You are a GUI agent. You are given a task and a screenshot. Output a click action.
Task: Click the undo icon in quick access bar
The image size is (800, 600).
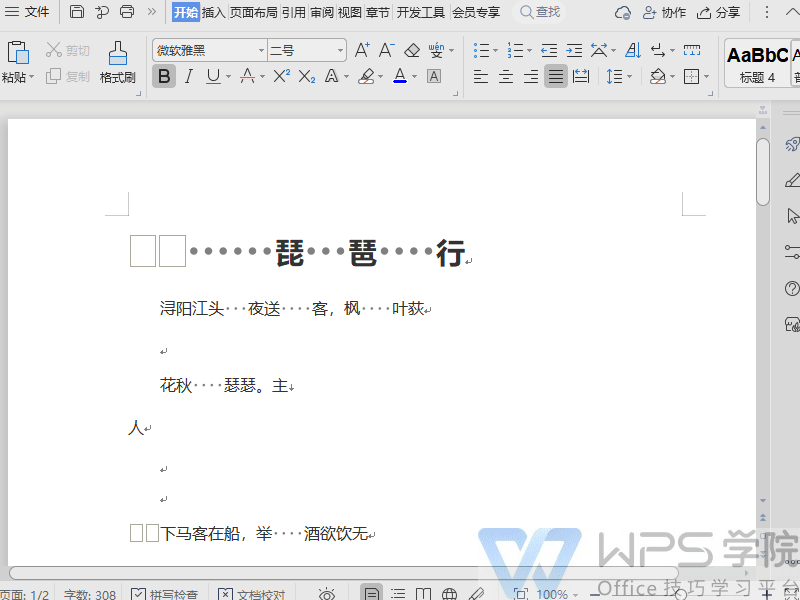coord(102,12)
